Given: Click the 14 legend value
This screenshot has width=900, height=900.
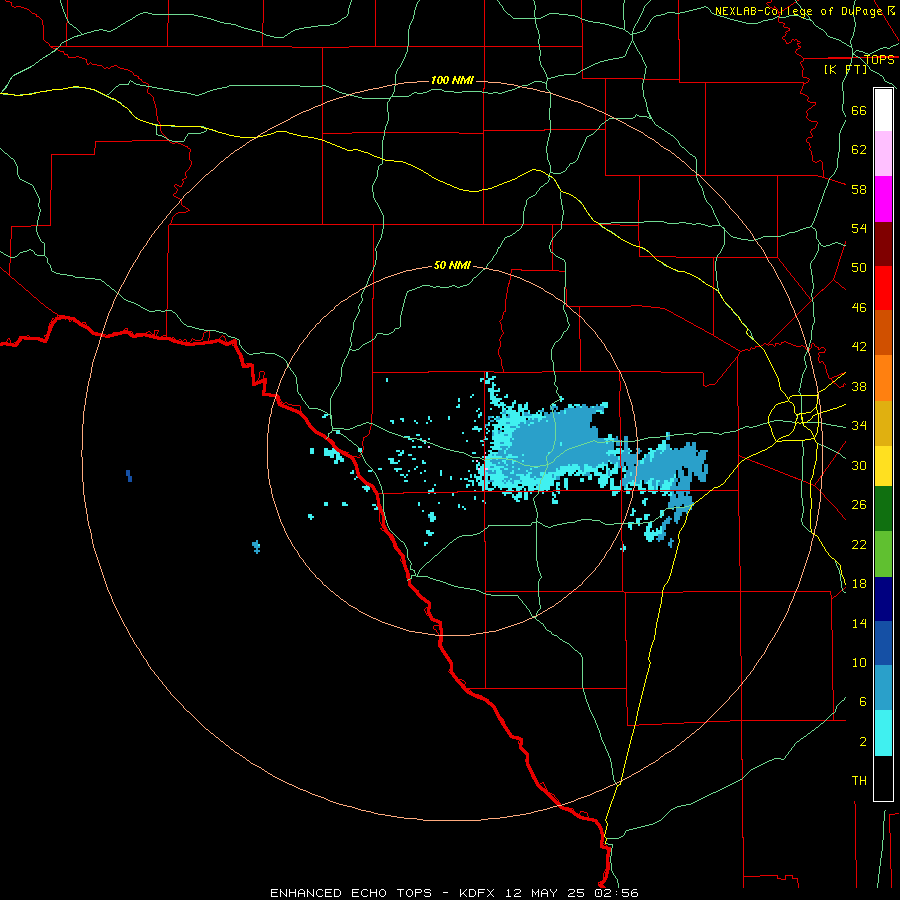Looking at the screenshot, I should coord(859,623).
